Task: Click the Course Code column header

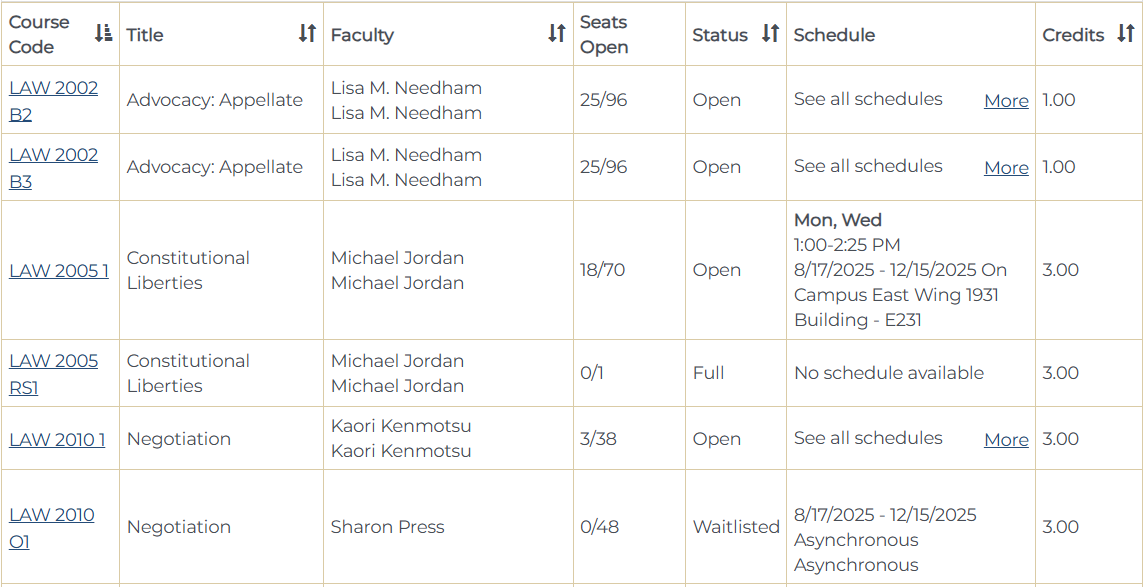Action: (x=40, y=34)
